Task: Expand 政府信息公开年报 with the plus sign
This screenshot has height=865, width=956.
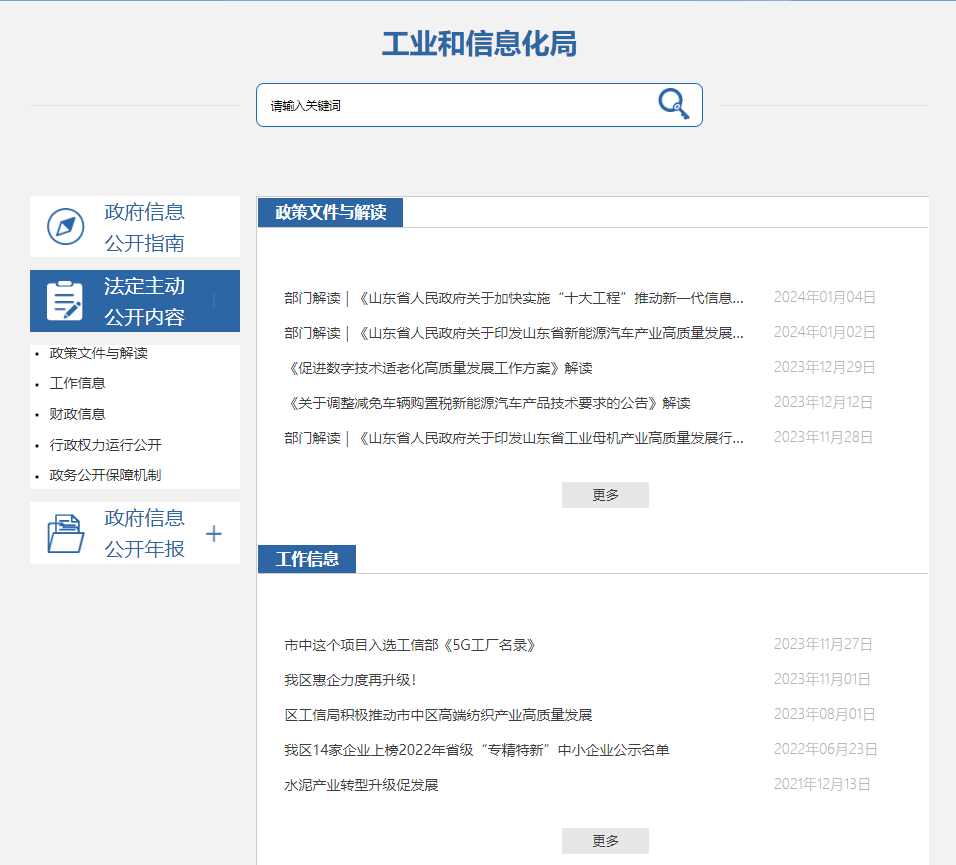Action: (x=214, y=534)
